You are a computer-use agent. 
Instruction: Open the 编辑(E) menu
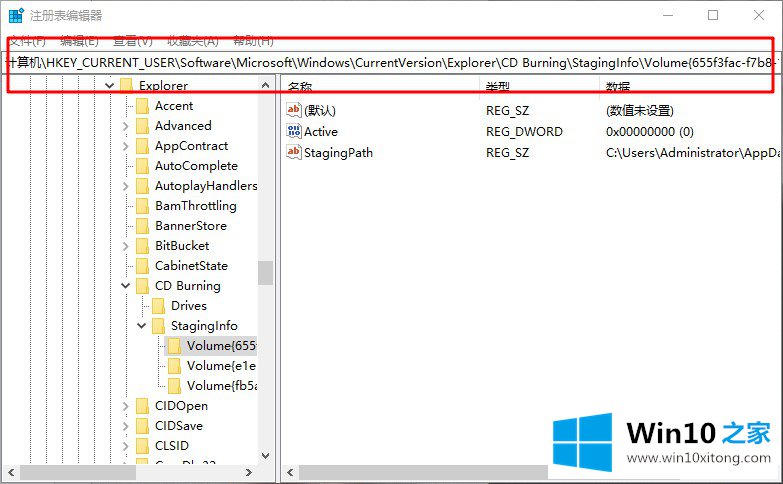click(79, 41)
